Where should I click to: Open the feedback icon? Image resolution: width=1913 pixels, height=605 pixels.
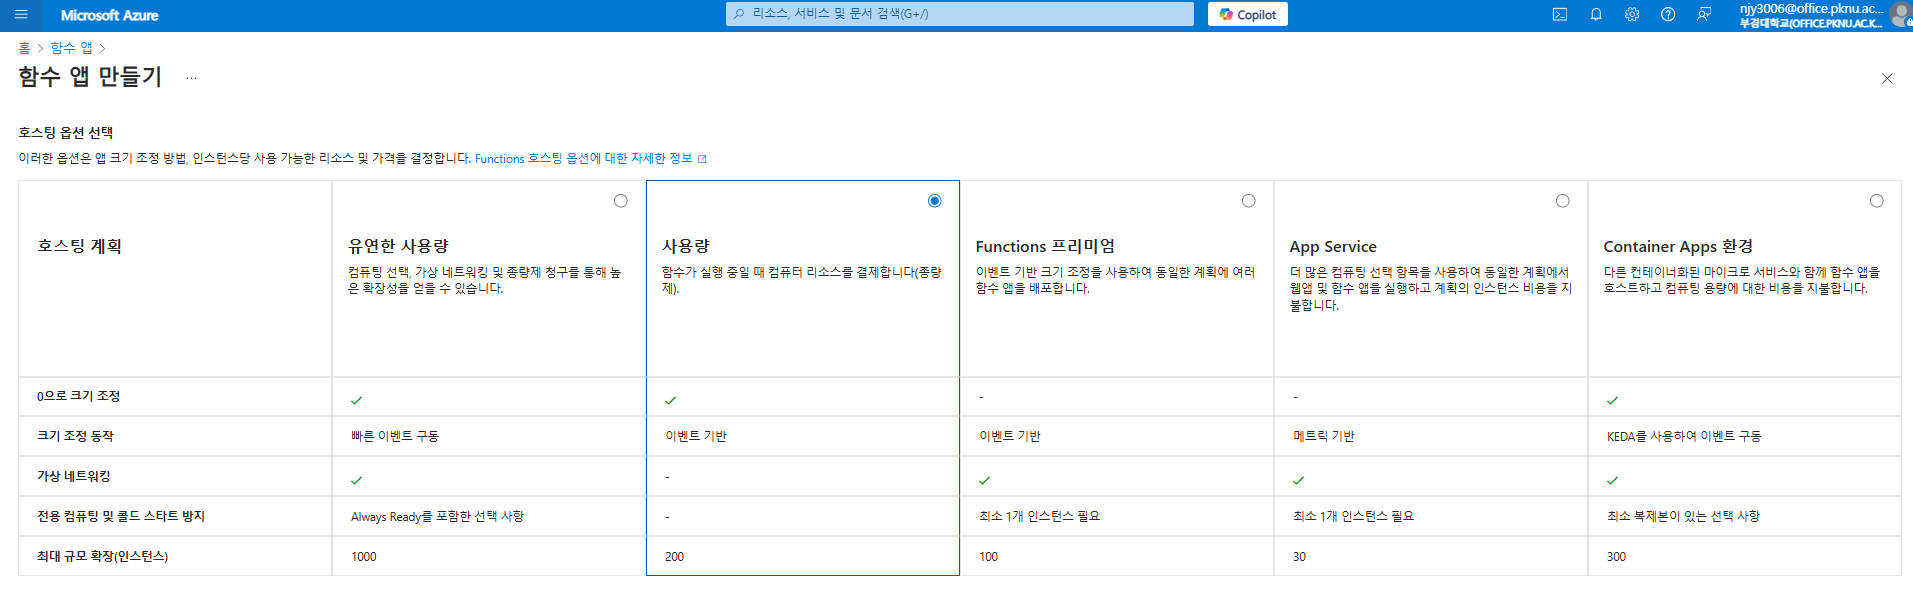[1704, 15]
